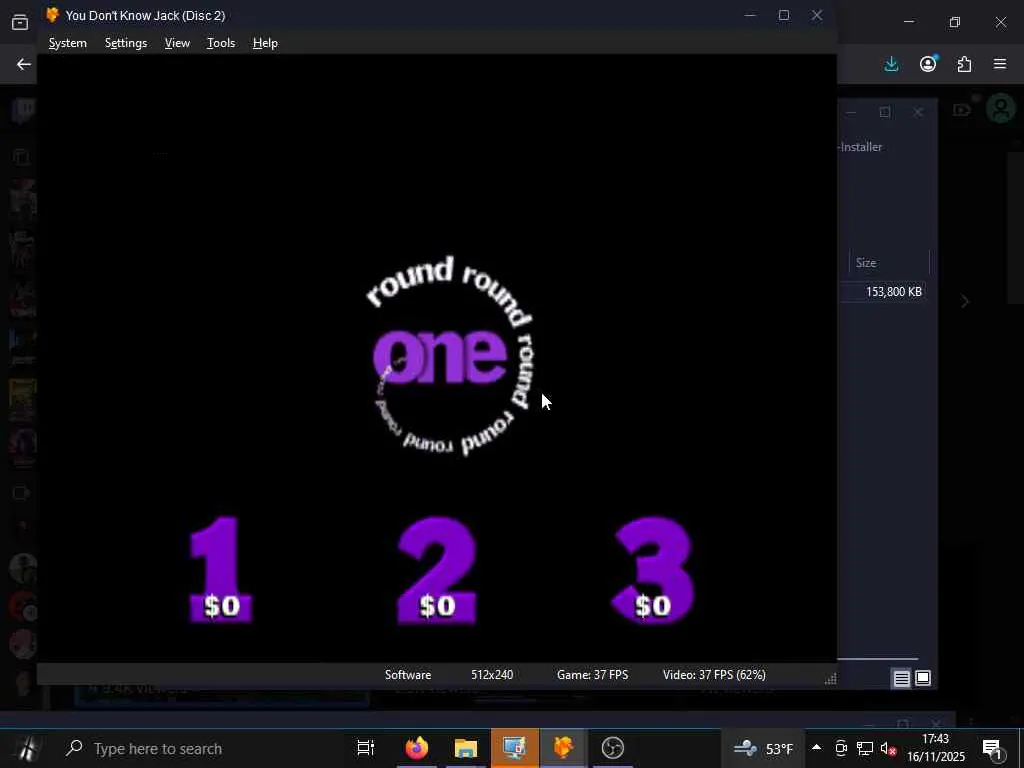Click the installer app taskbar icon
Image resolution: width=1024 pixels, height=768 pixels.
pyautogui.click(x=515, y=748)
